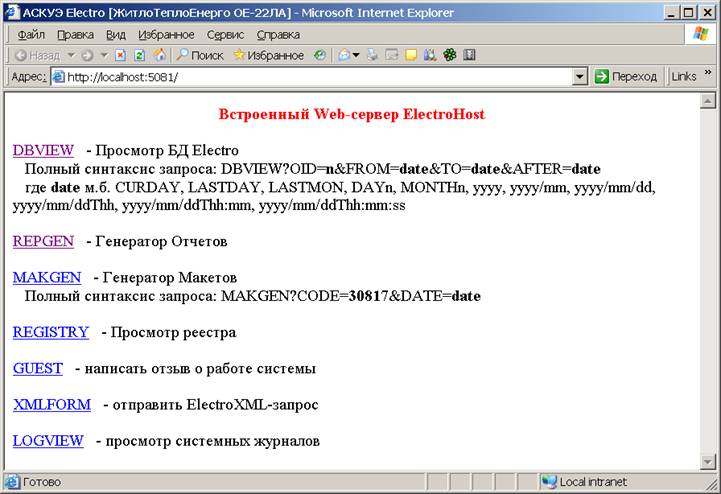Click the Edit page toolbar icon

[392, 56]
